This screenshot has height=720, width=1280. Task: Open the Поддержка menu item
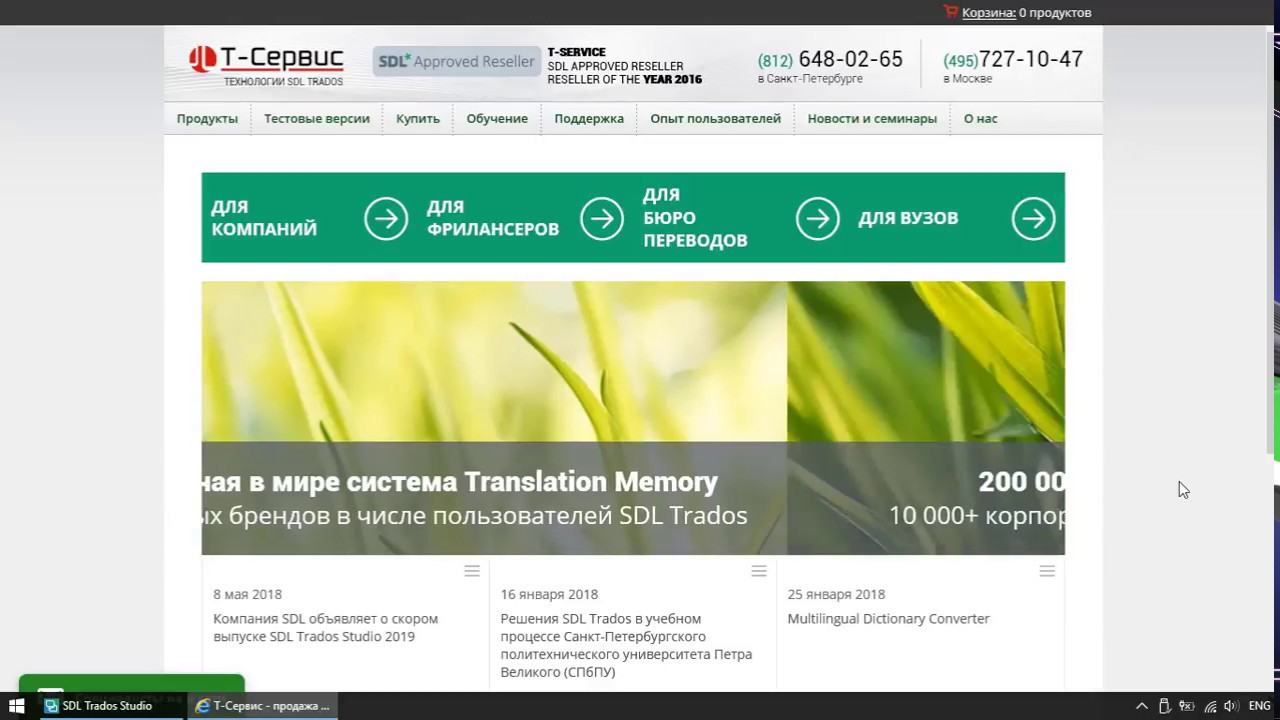[x=589, y=118]
